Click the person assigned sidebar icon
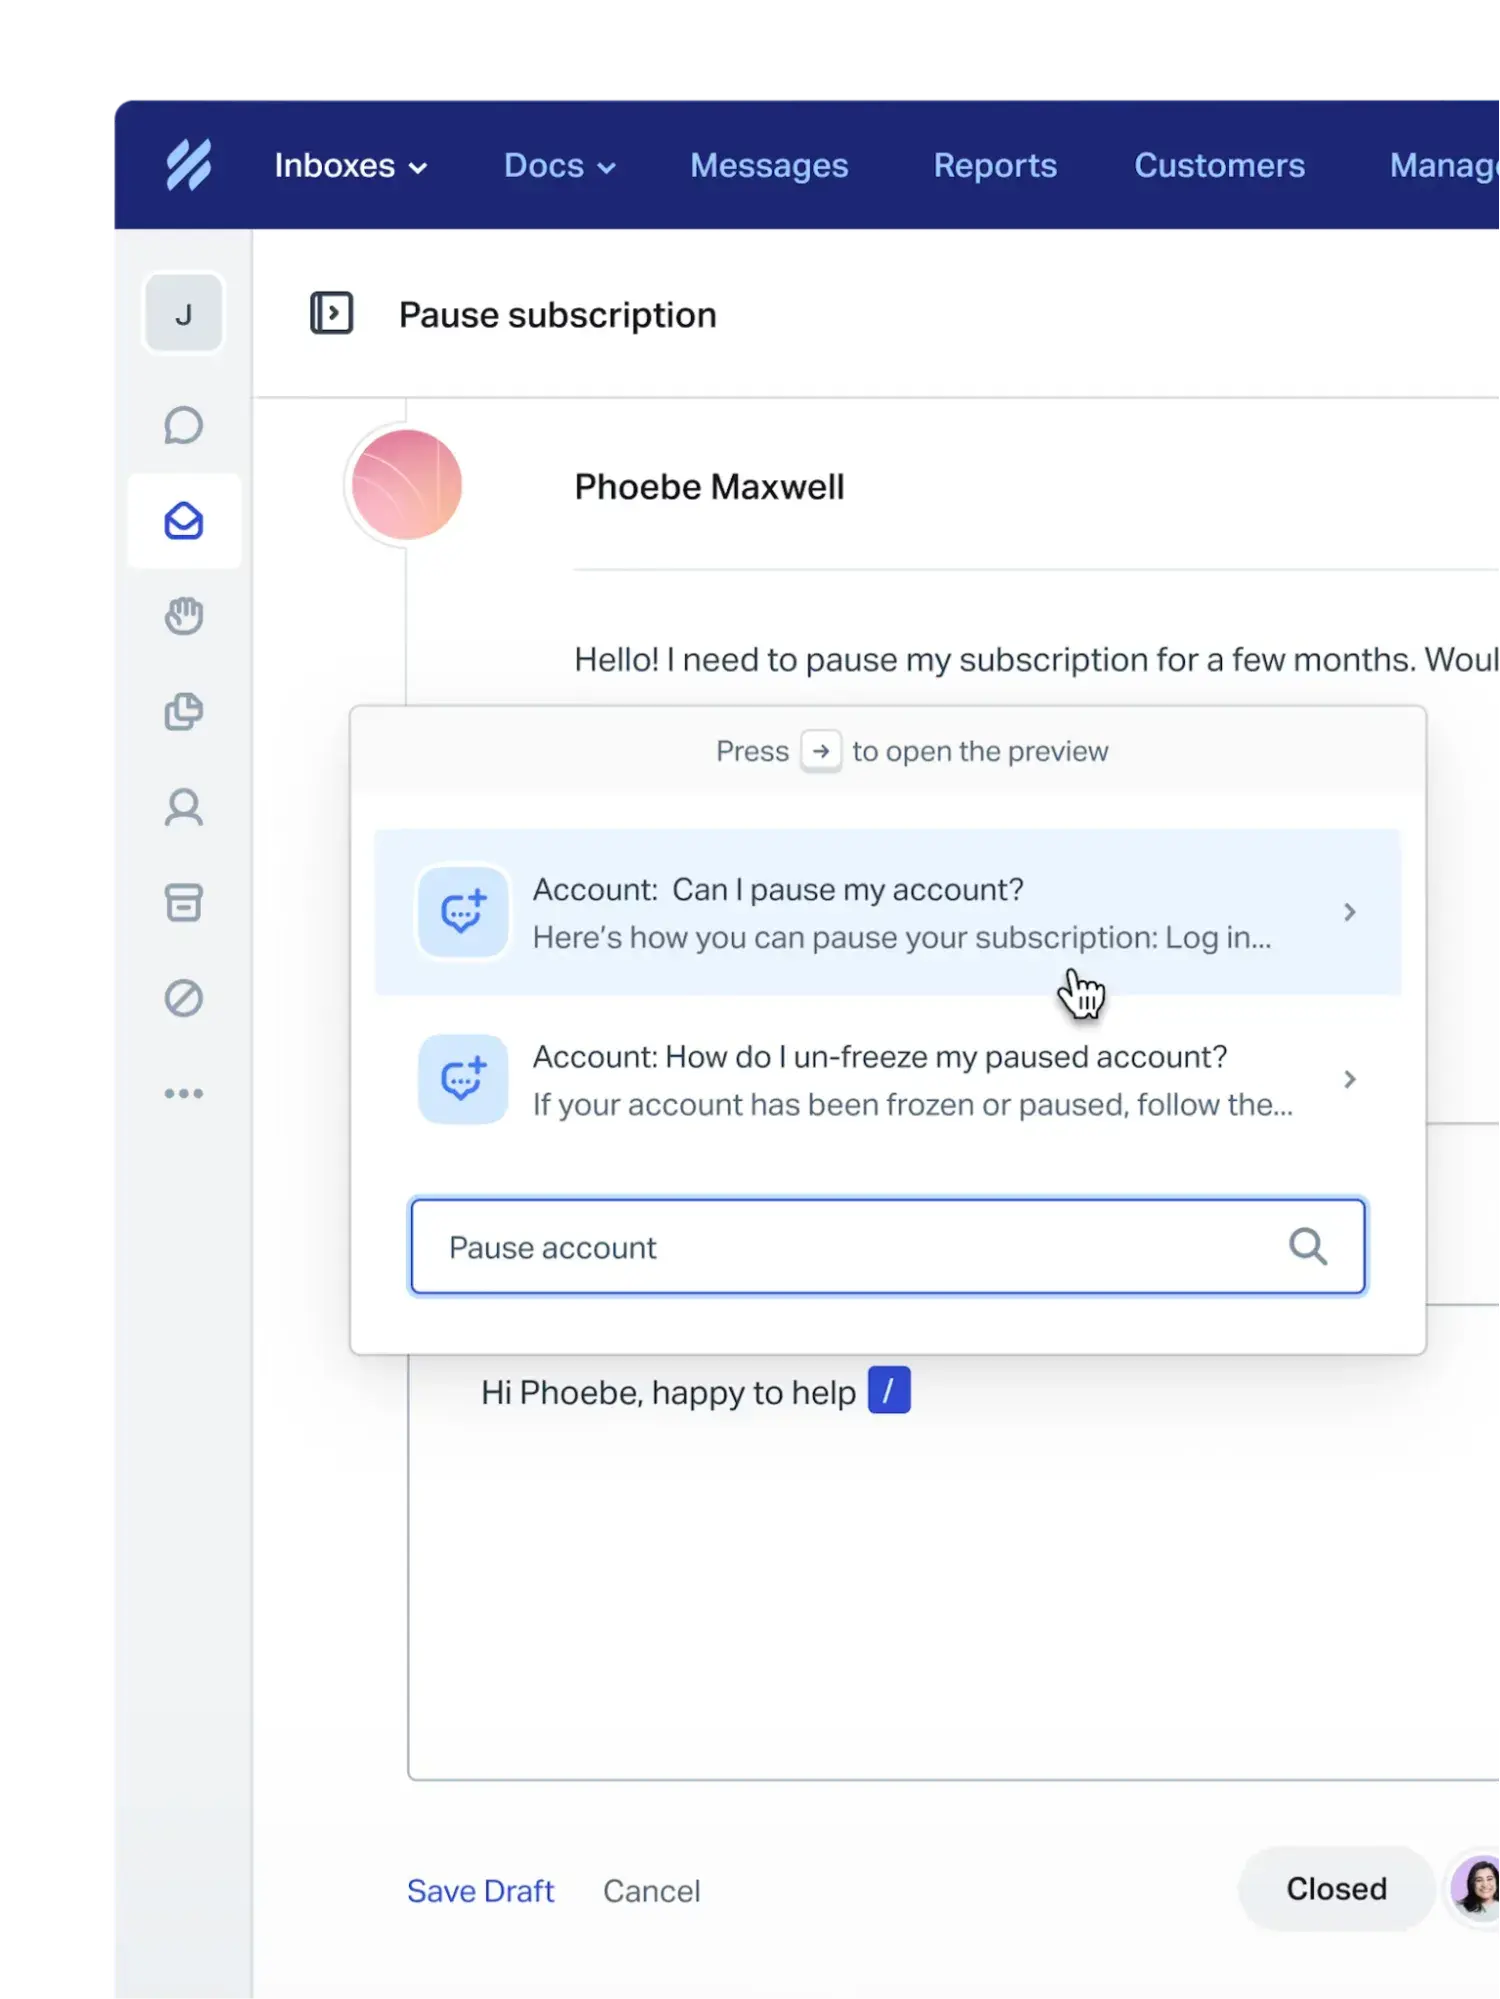The width and height of the screenshot is (1500, 1999). point(184,807)
